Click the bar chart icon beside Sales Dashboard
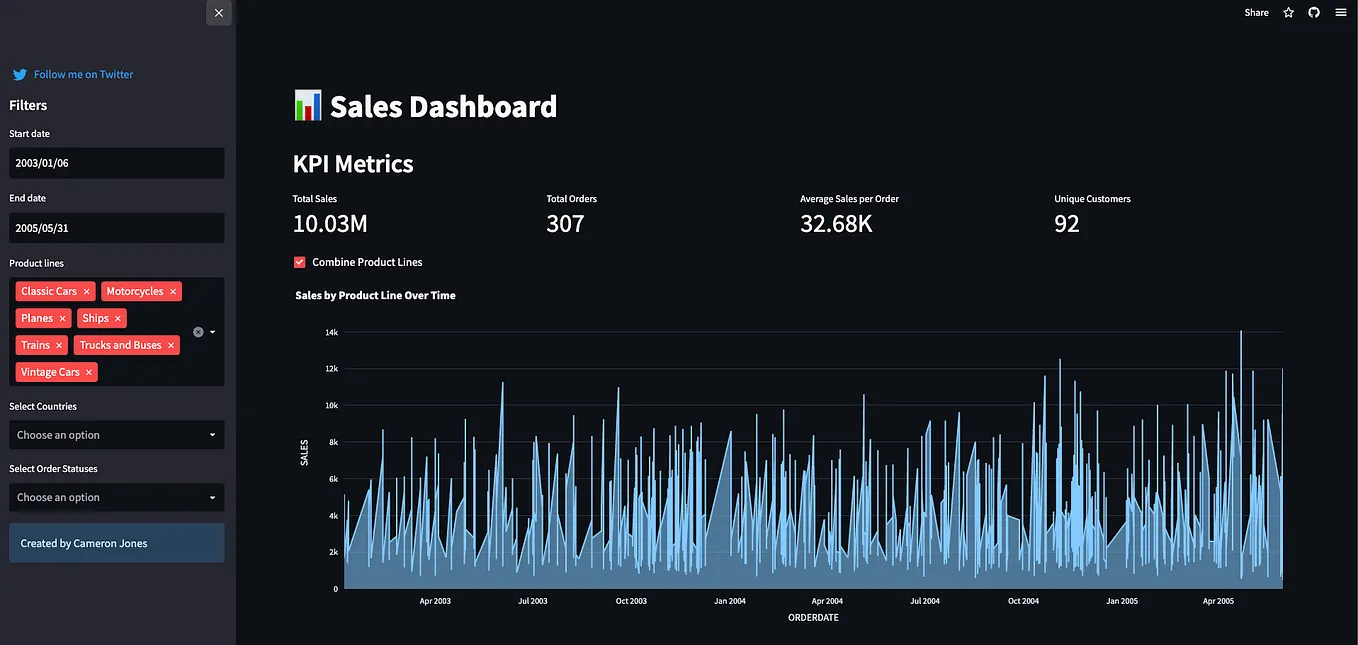Image resolution: width=1358 pixels, height=645 pixels. pyautogui.click(x=306, y=104)
